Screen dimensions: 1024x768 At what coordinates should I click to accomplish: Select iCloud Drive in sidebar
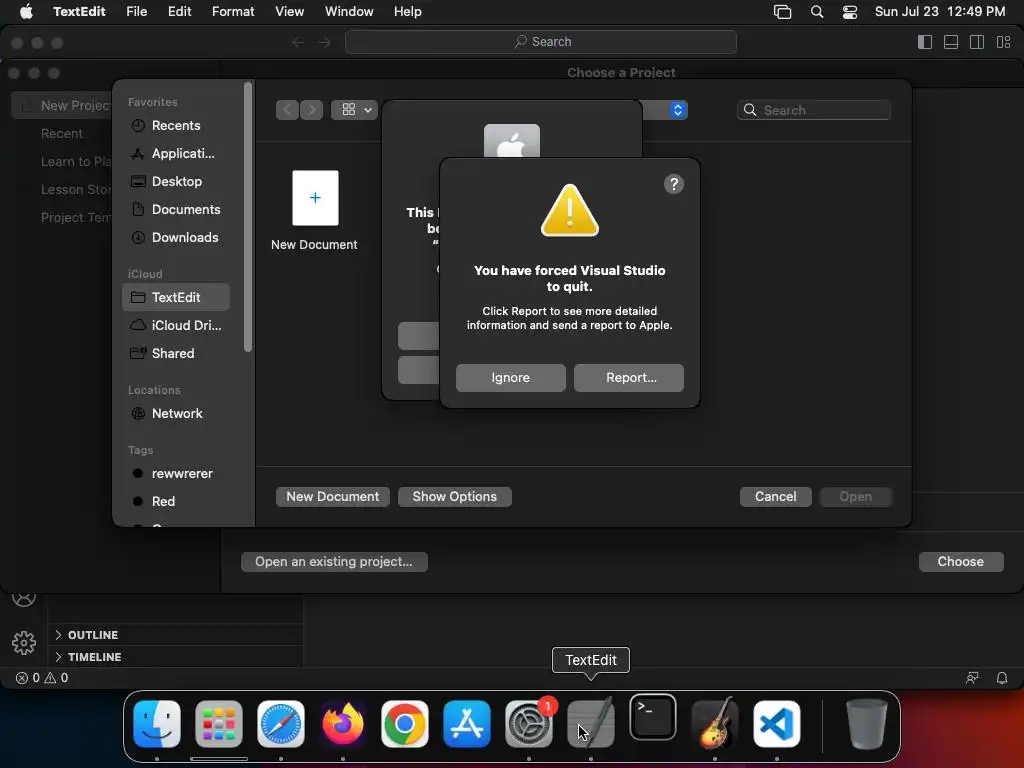tap(176, 325)
